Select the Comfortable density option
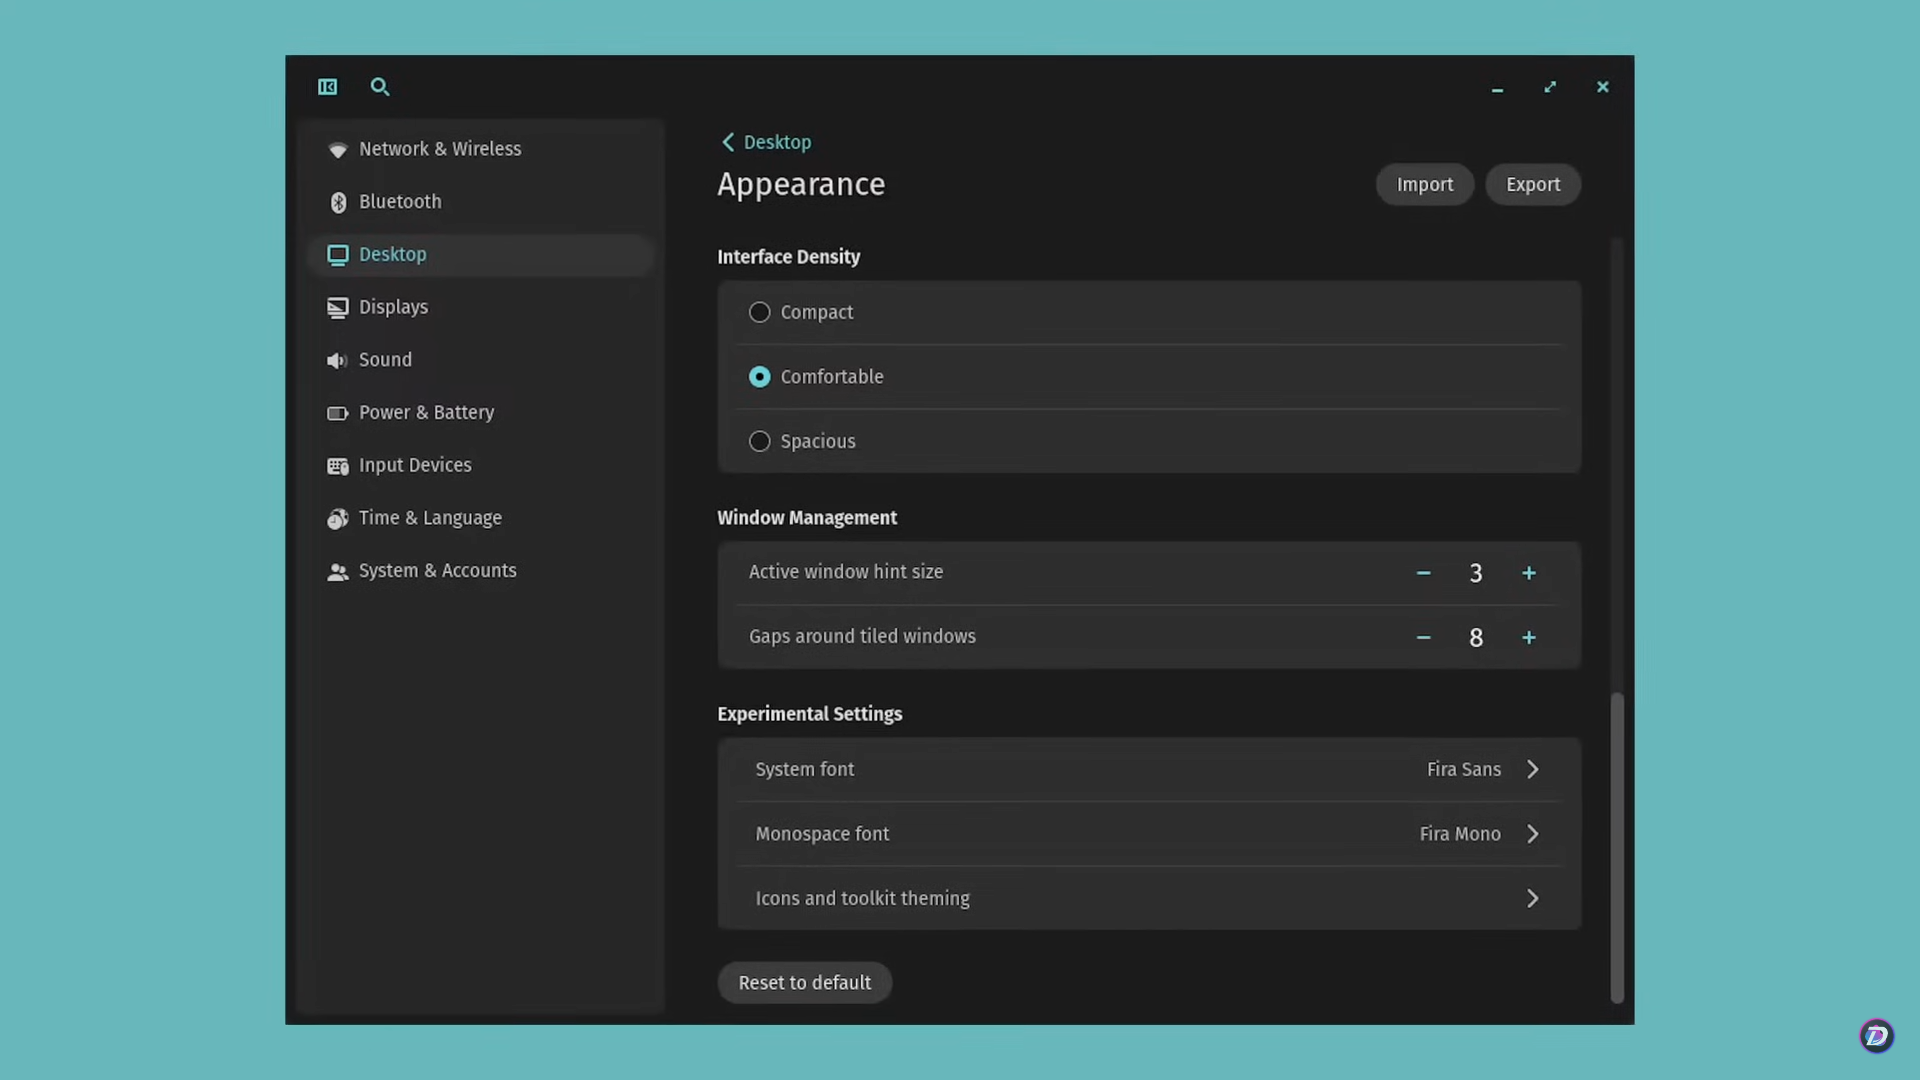Screen dimensions: 1920x1080 click(760, 377)
